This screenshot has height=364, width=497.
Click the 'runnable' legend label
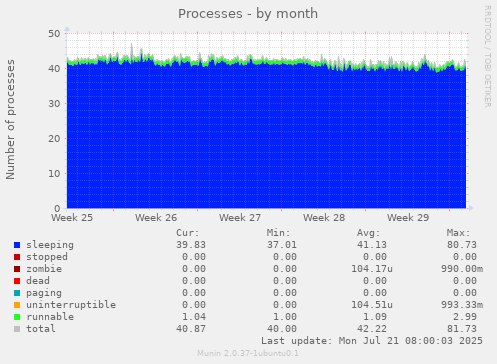[50, 317]
